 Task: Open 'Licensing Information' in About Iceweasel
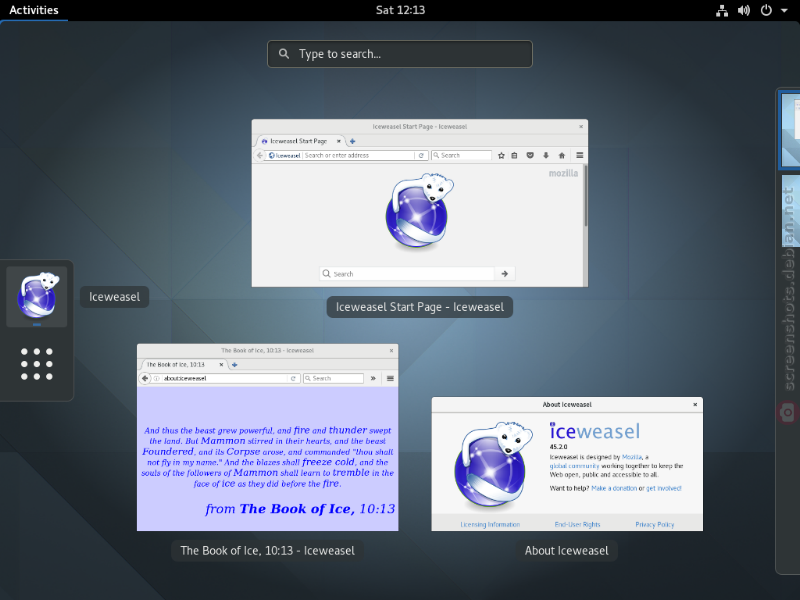(x=490, y=524)
